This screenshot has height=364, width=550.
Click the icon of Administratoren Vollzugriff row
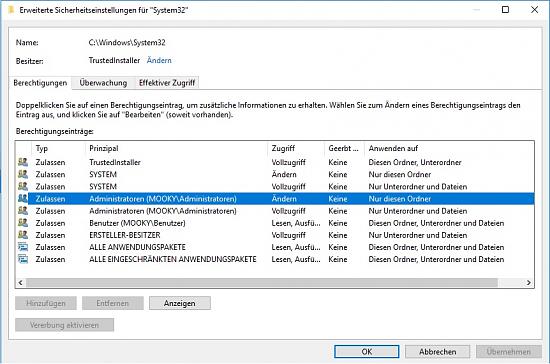pos(23,211)
